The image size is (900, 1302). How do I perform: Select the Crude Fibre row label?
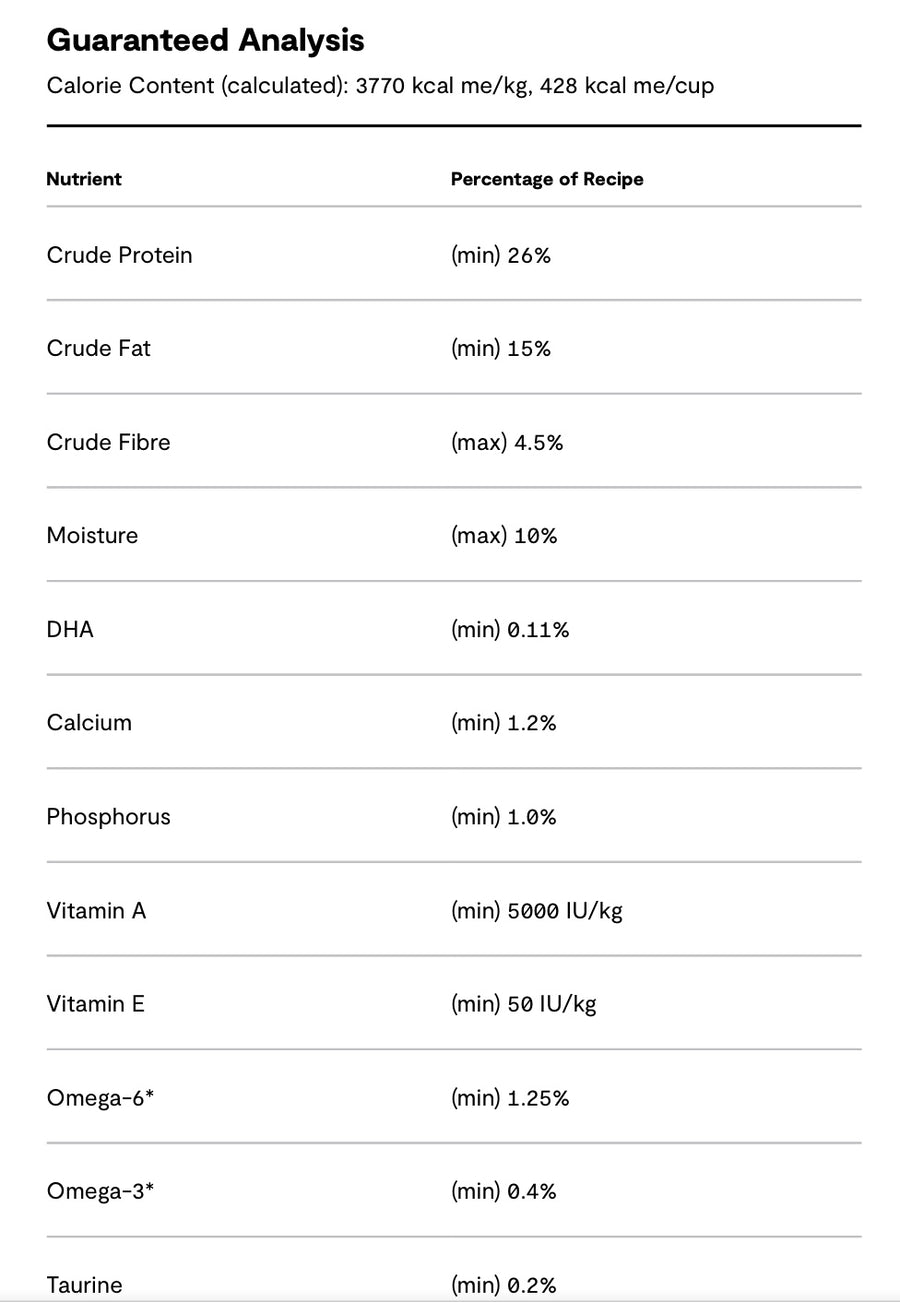pos(108,442)
